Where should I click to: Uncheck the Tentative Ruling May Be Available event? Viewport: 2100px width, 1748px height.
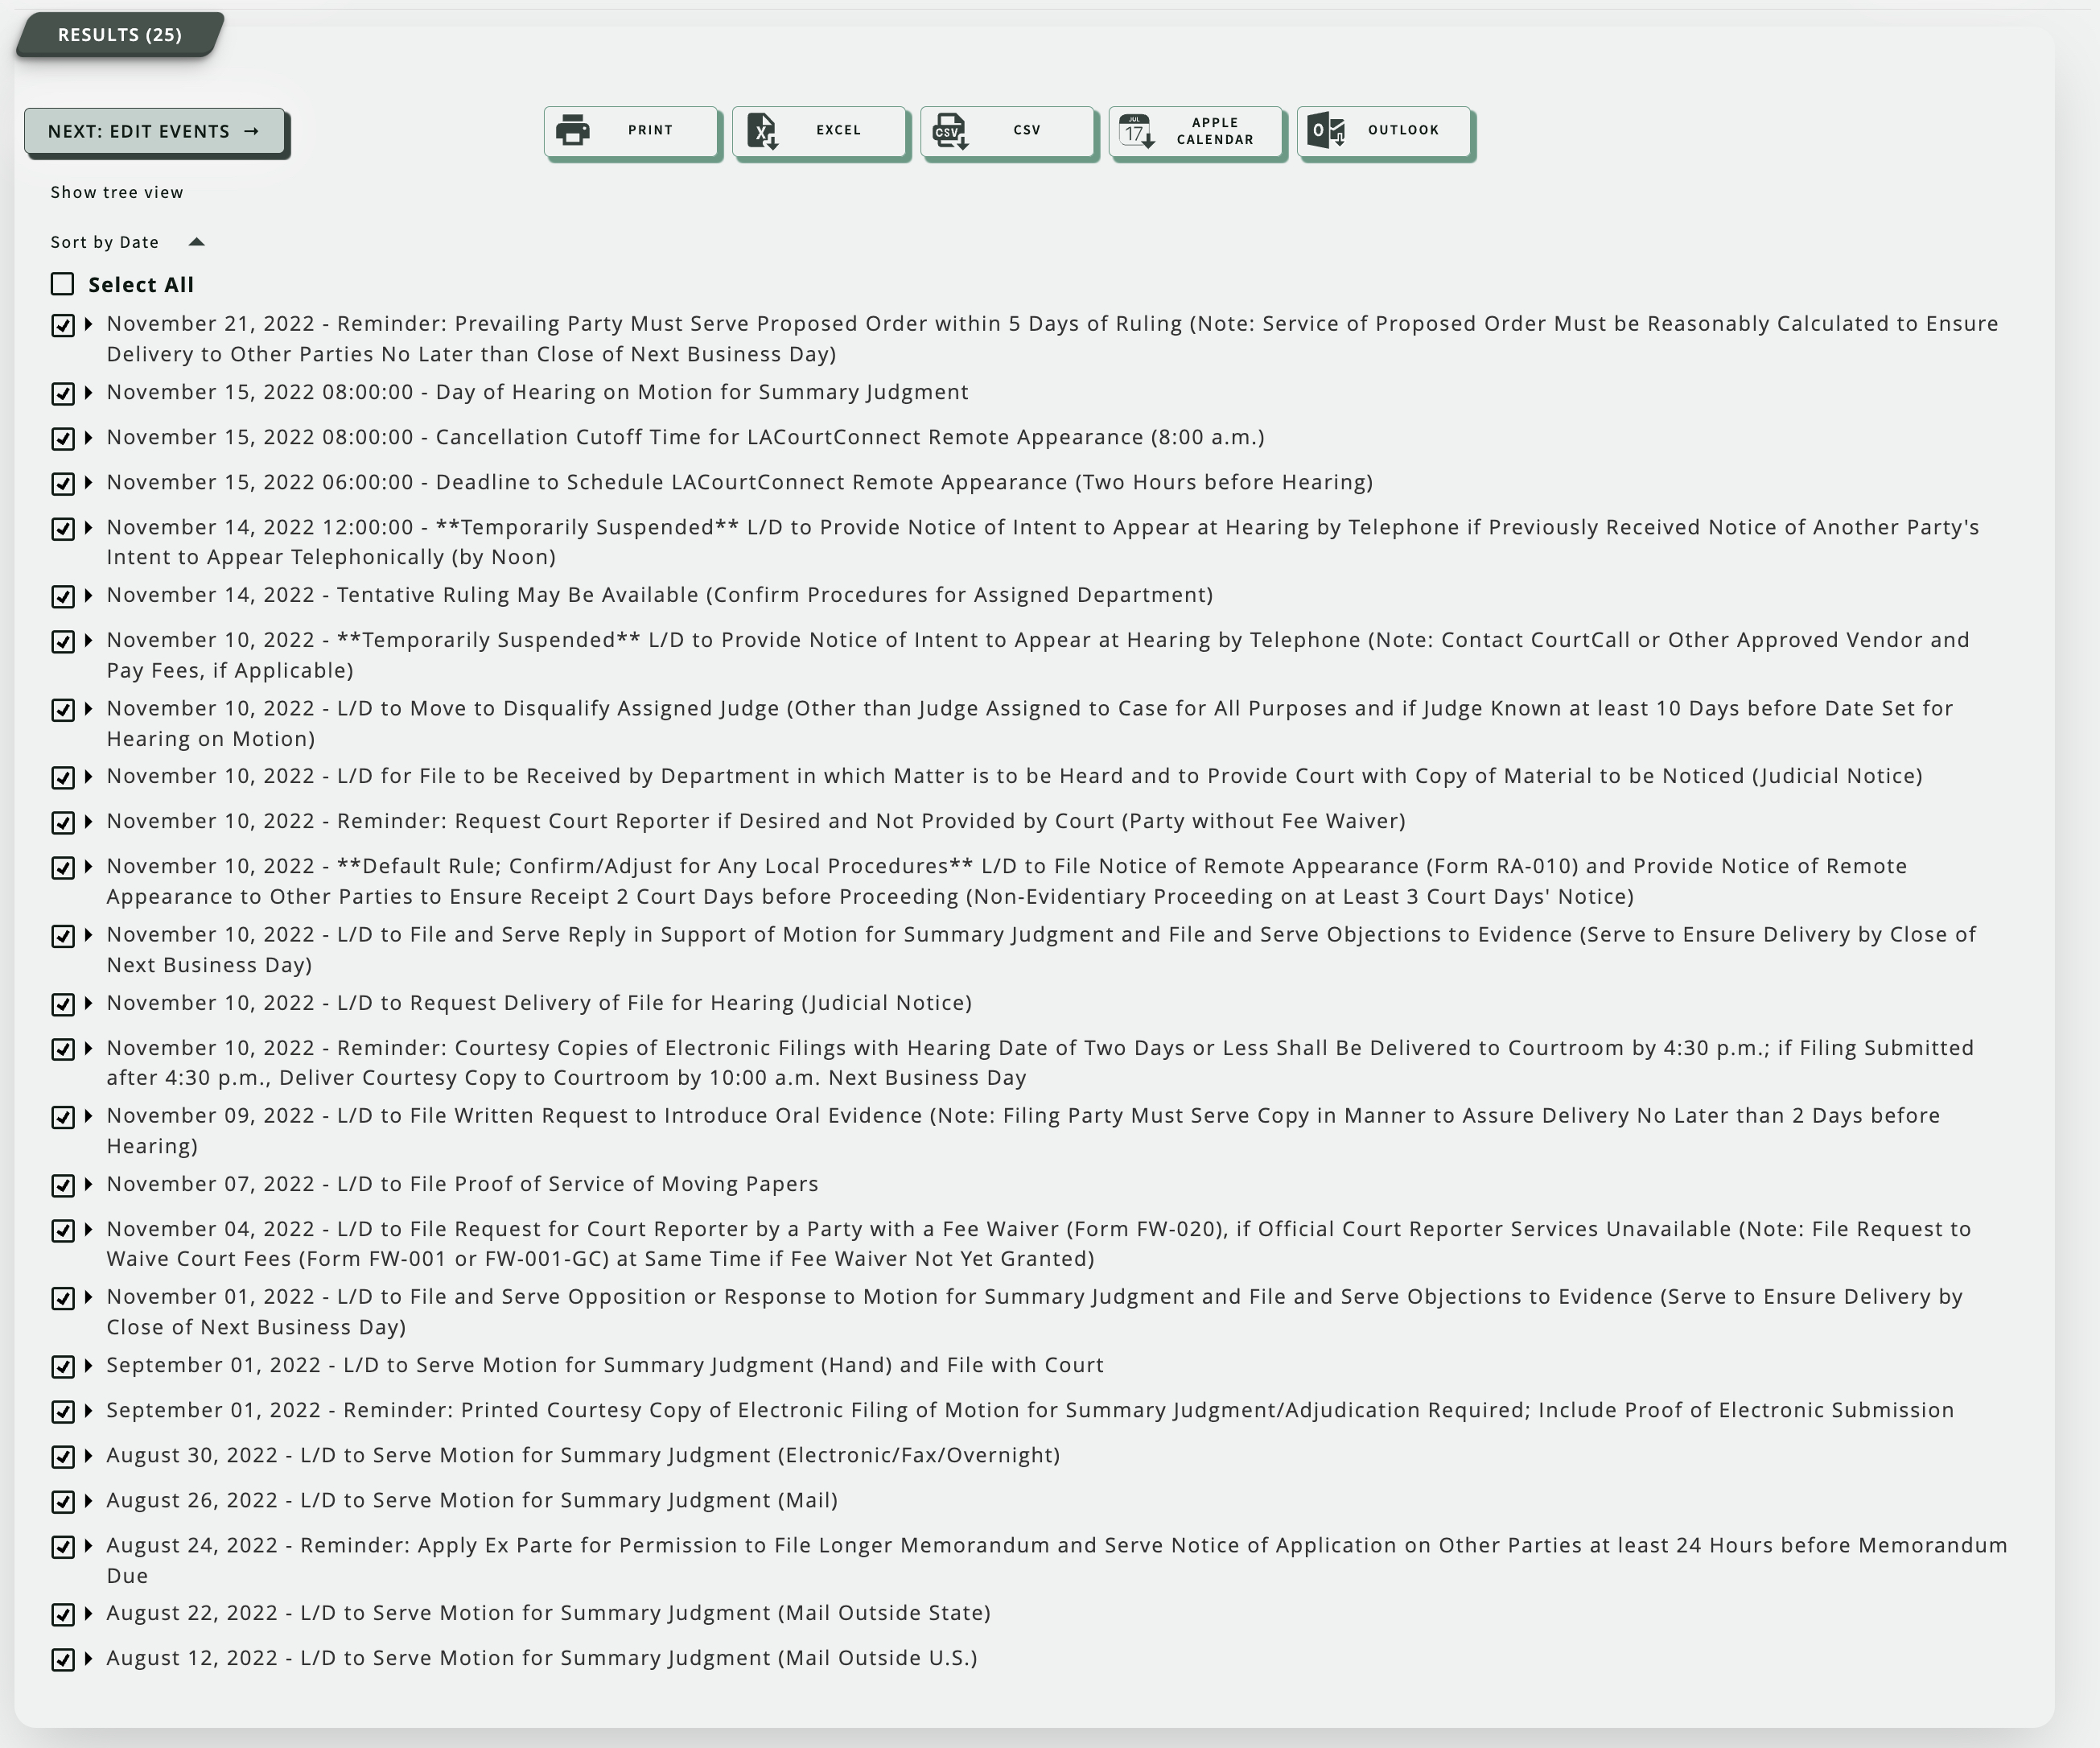(63, 597)
